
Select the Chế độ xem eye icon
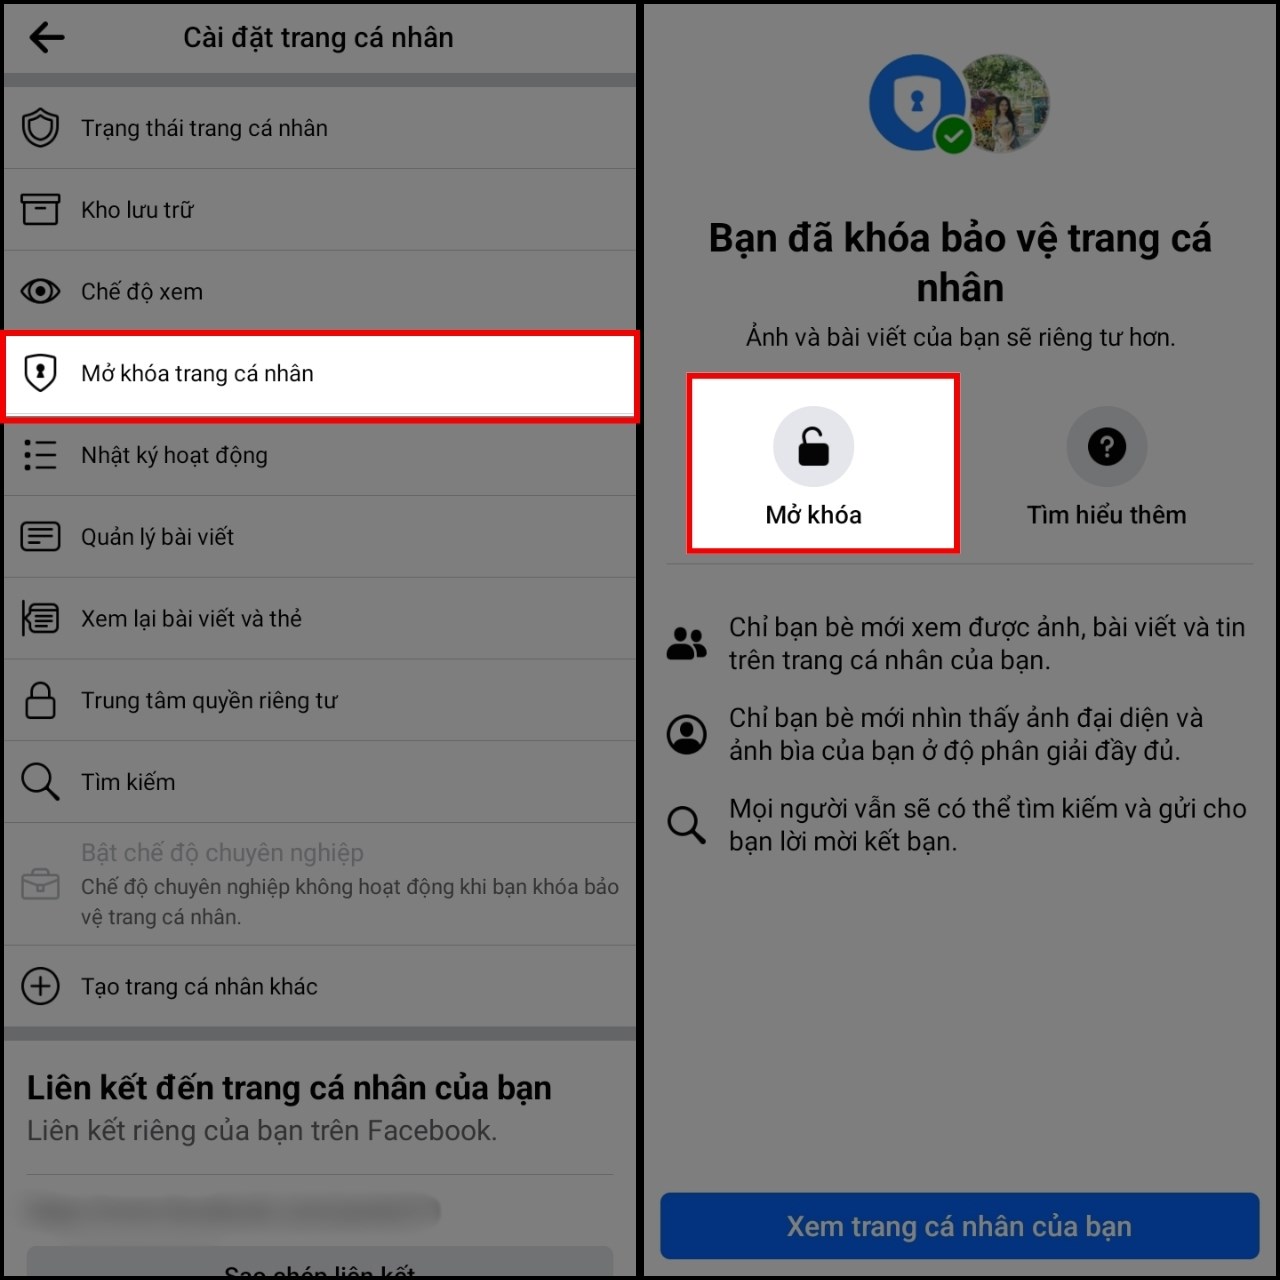coord(40,291)
